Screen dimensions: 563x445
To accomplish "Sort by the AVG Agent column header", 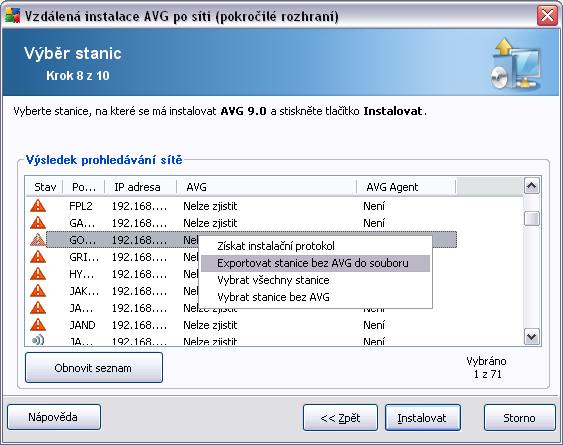I will coord(406,187).
